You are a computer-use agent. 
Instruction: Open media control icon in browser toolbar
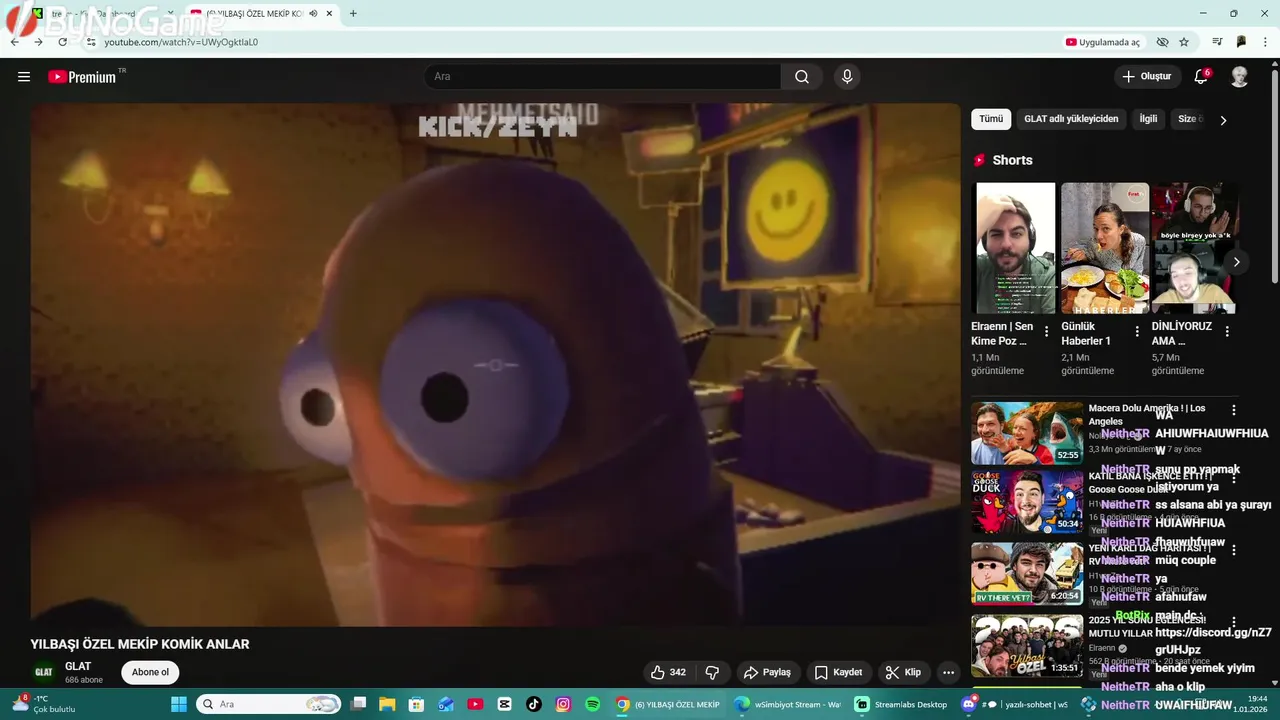click(1217, 42)
